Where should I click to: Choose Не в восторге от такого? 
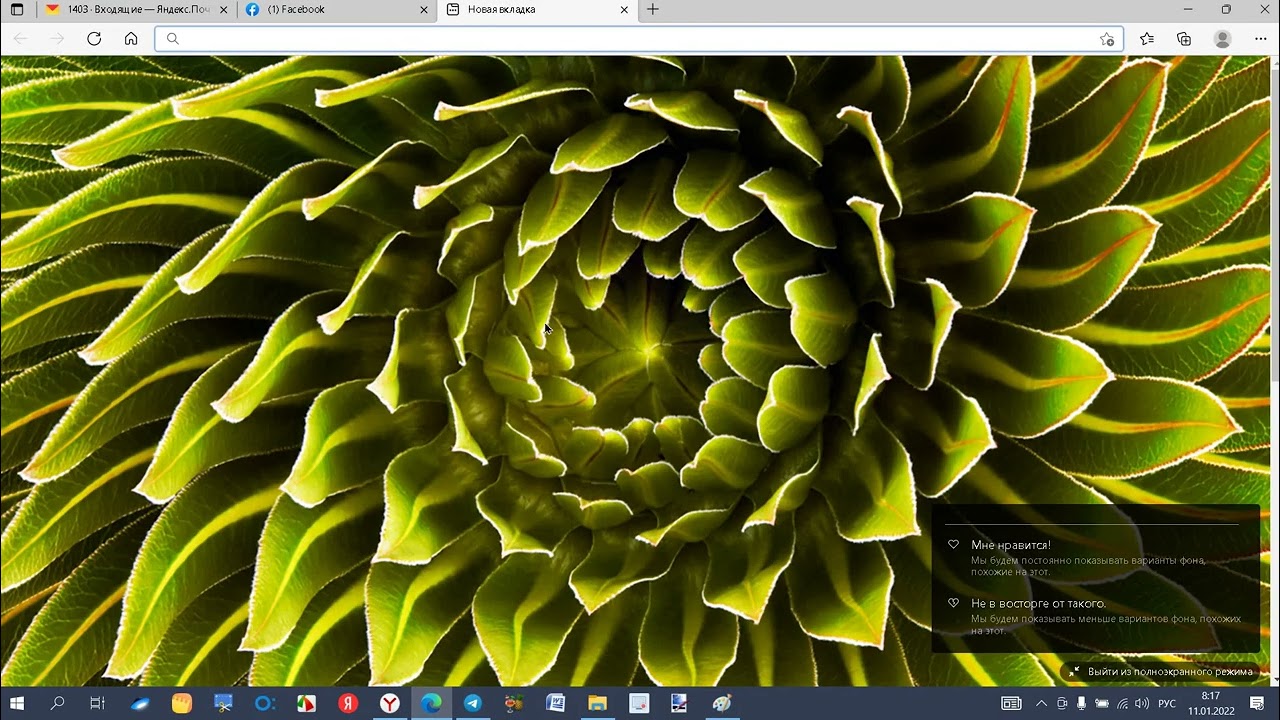[1038, 604]
